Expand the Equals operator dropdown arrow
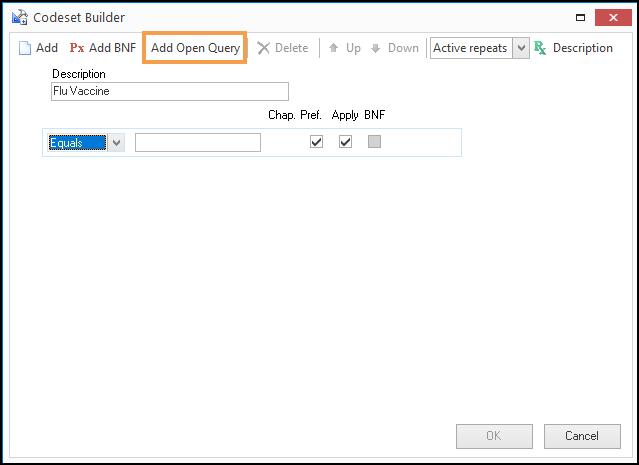Viewport: 639px width, 465px height. (117, 143)
